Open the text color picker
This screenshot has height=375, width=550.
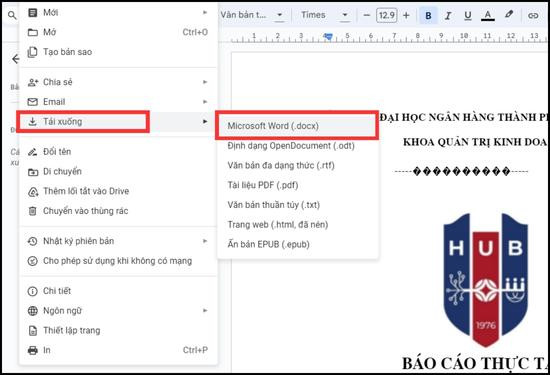[488, 16]
